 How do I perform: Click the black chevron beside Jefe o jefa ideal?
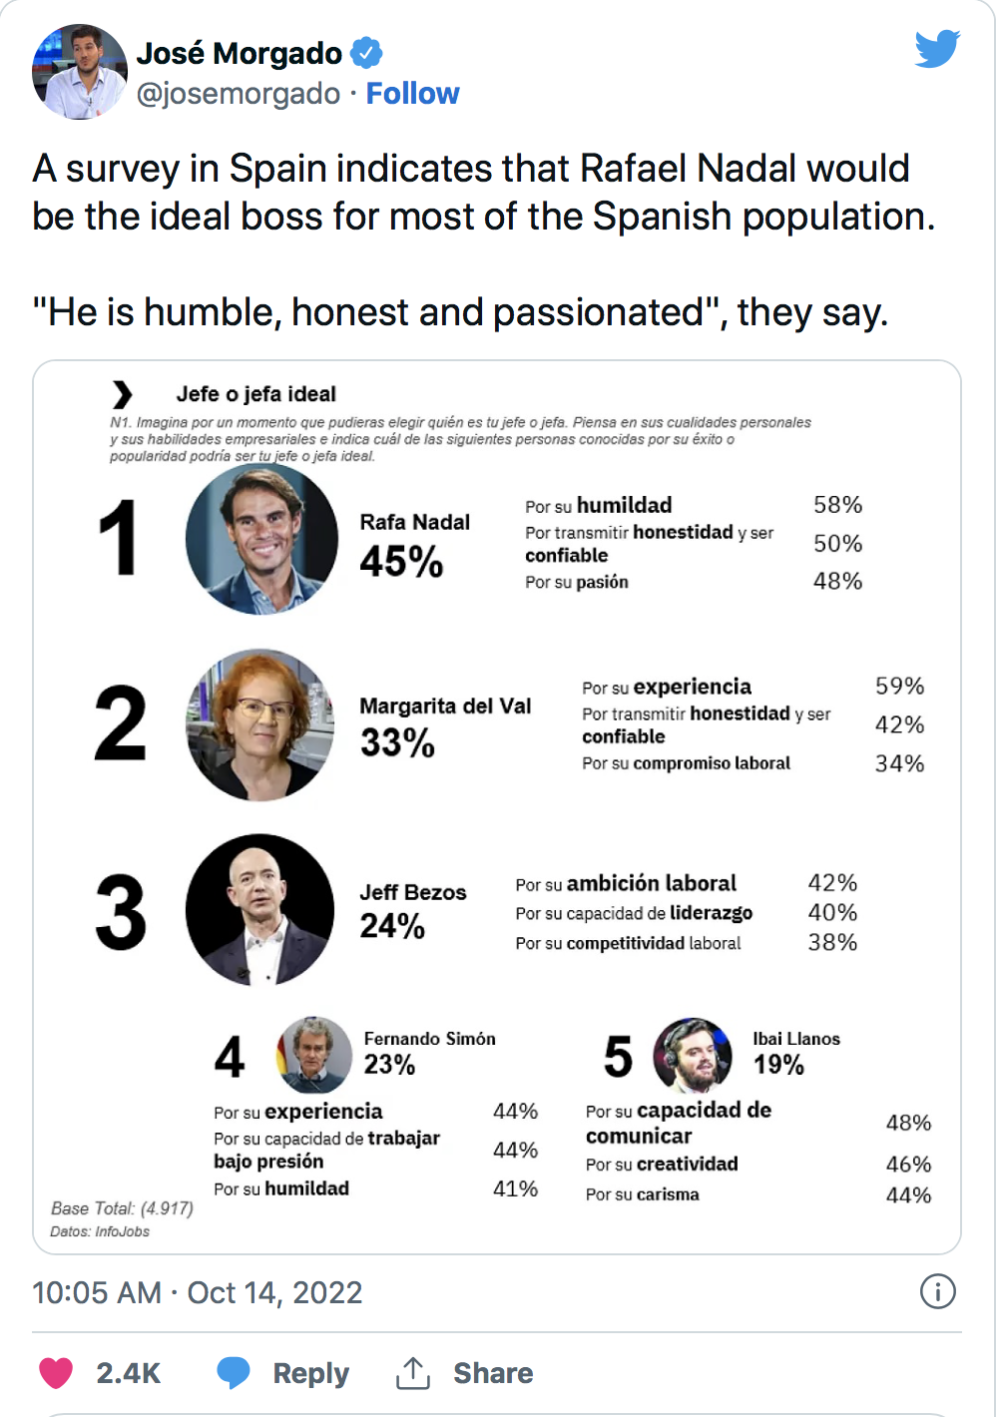pos(122,394)
